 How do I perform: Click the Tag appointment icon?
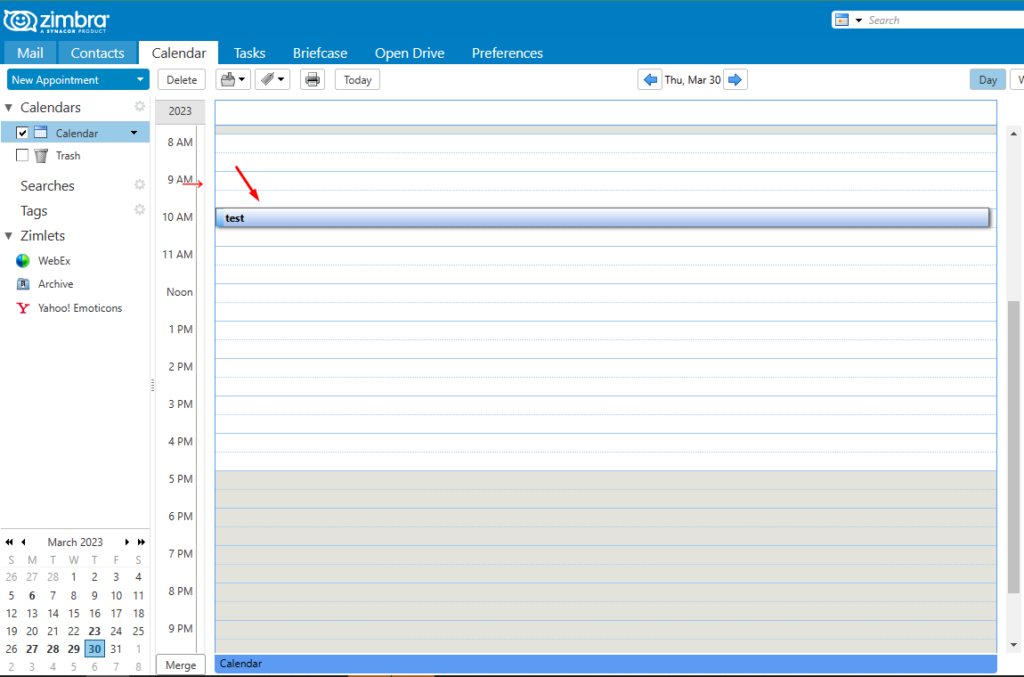[x=268, y=79]
